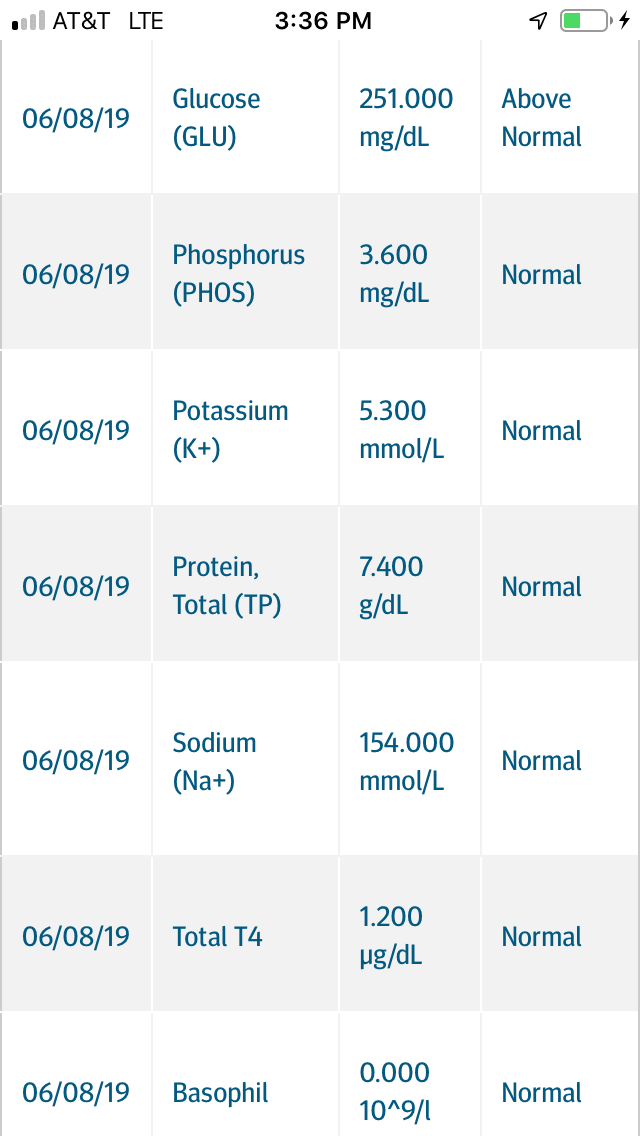Tap the cellular signal bars icon
This screenshot has height=1136, width=640.
point(28,21)
